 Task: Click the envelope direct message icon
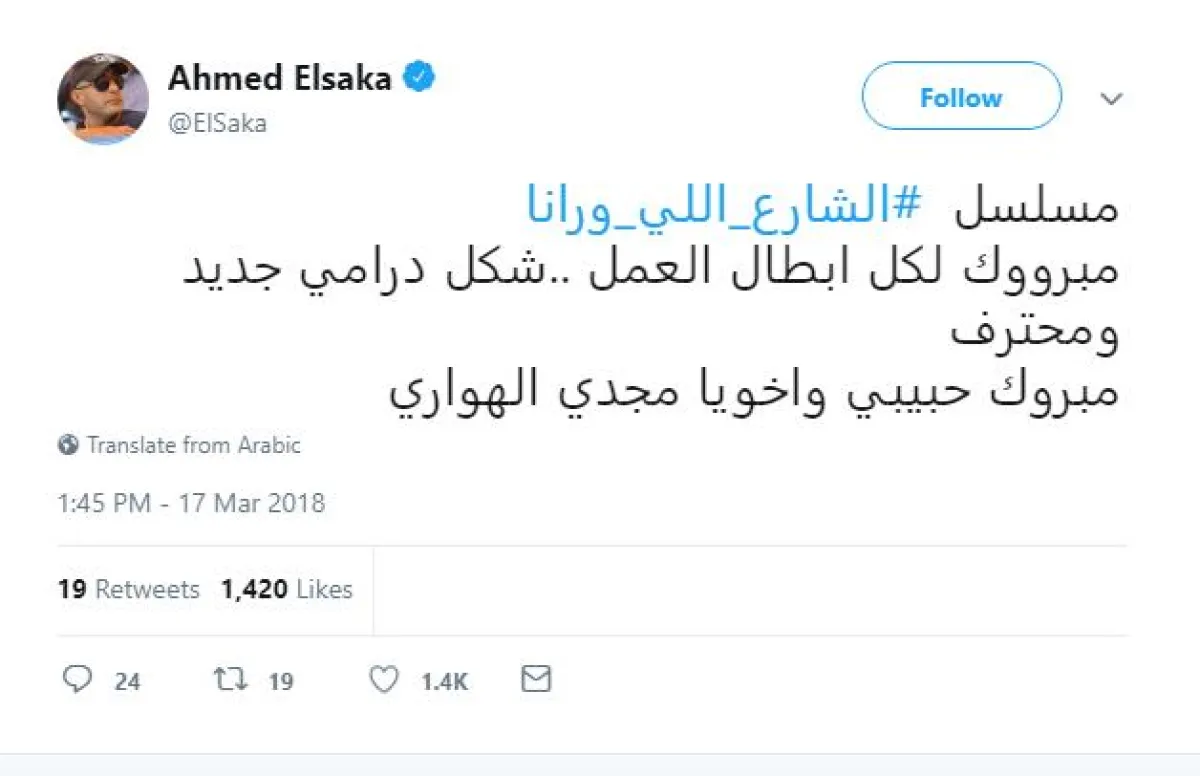[537, 680]
